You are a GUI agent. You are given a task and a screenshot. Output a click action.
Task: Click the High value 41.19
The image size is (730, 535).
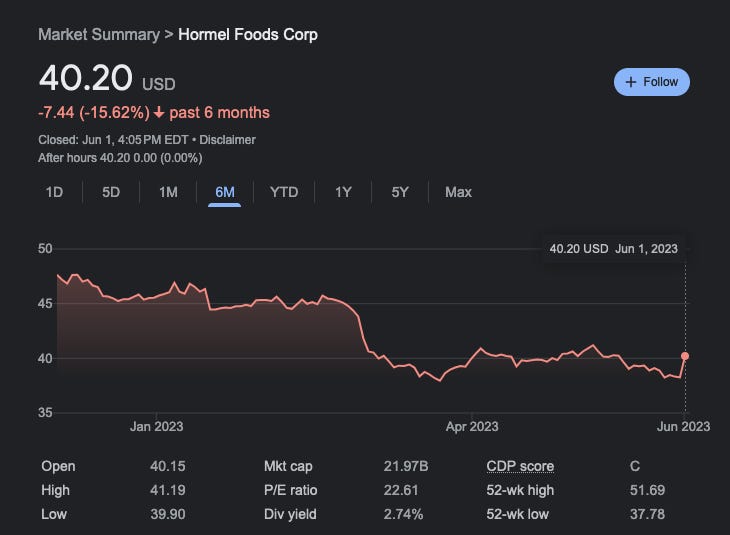(x=168, y=490)
